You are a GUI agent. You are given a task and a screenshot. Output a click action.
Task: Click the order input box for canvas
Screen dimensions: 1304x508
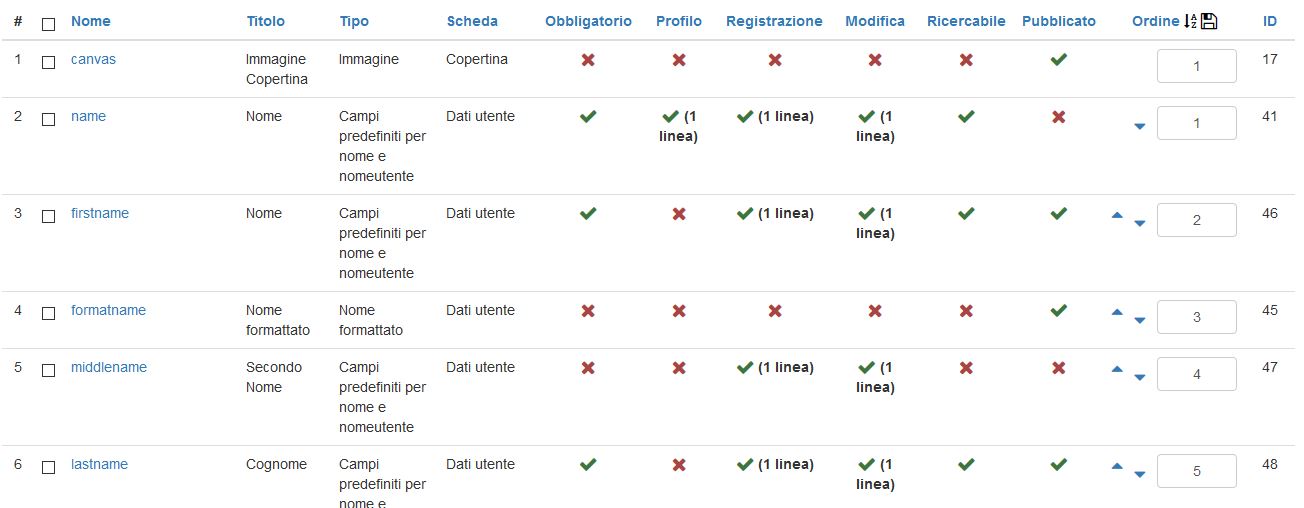1196,66
